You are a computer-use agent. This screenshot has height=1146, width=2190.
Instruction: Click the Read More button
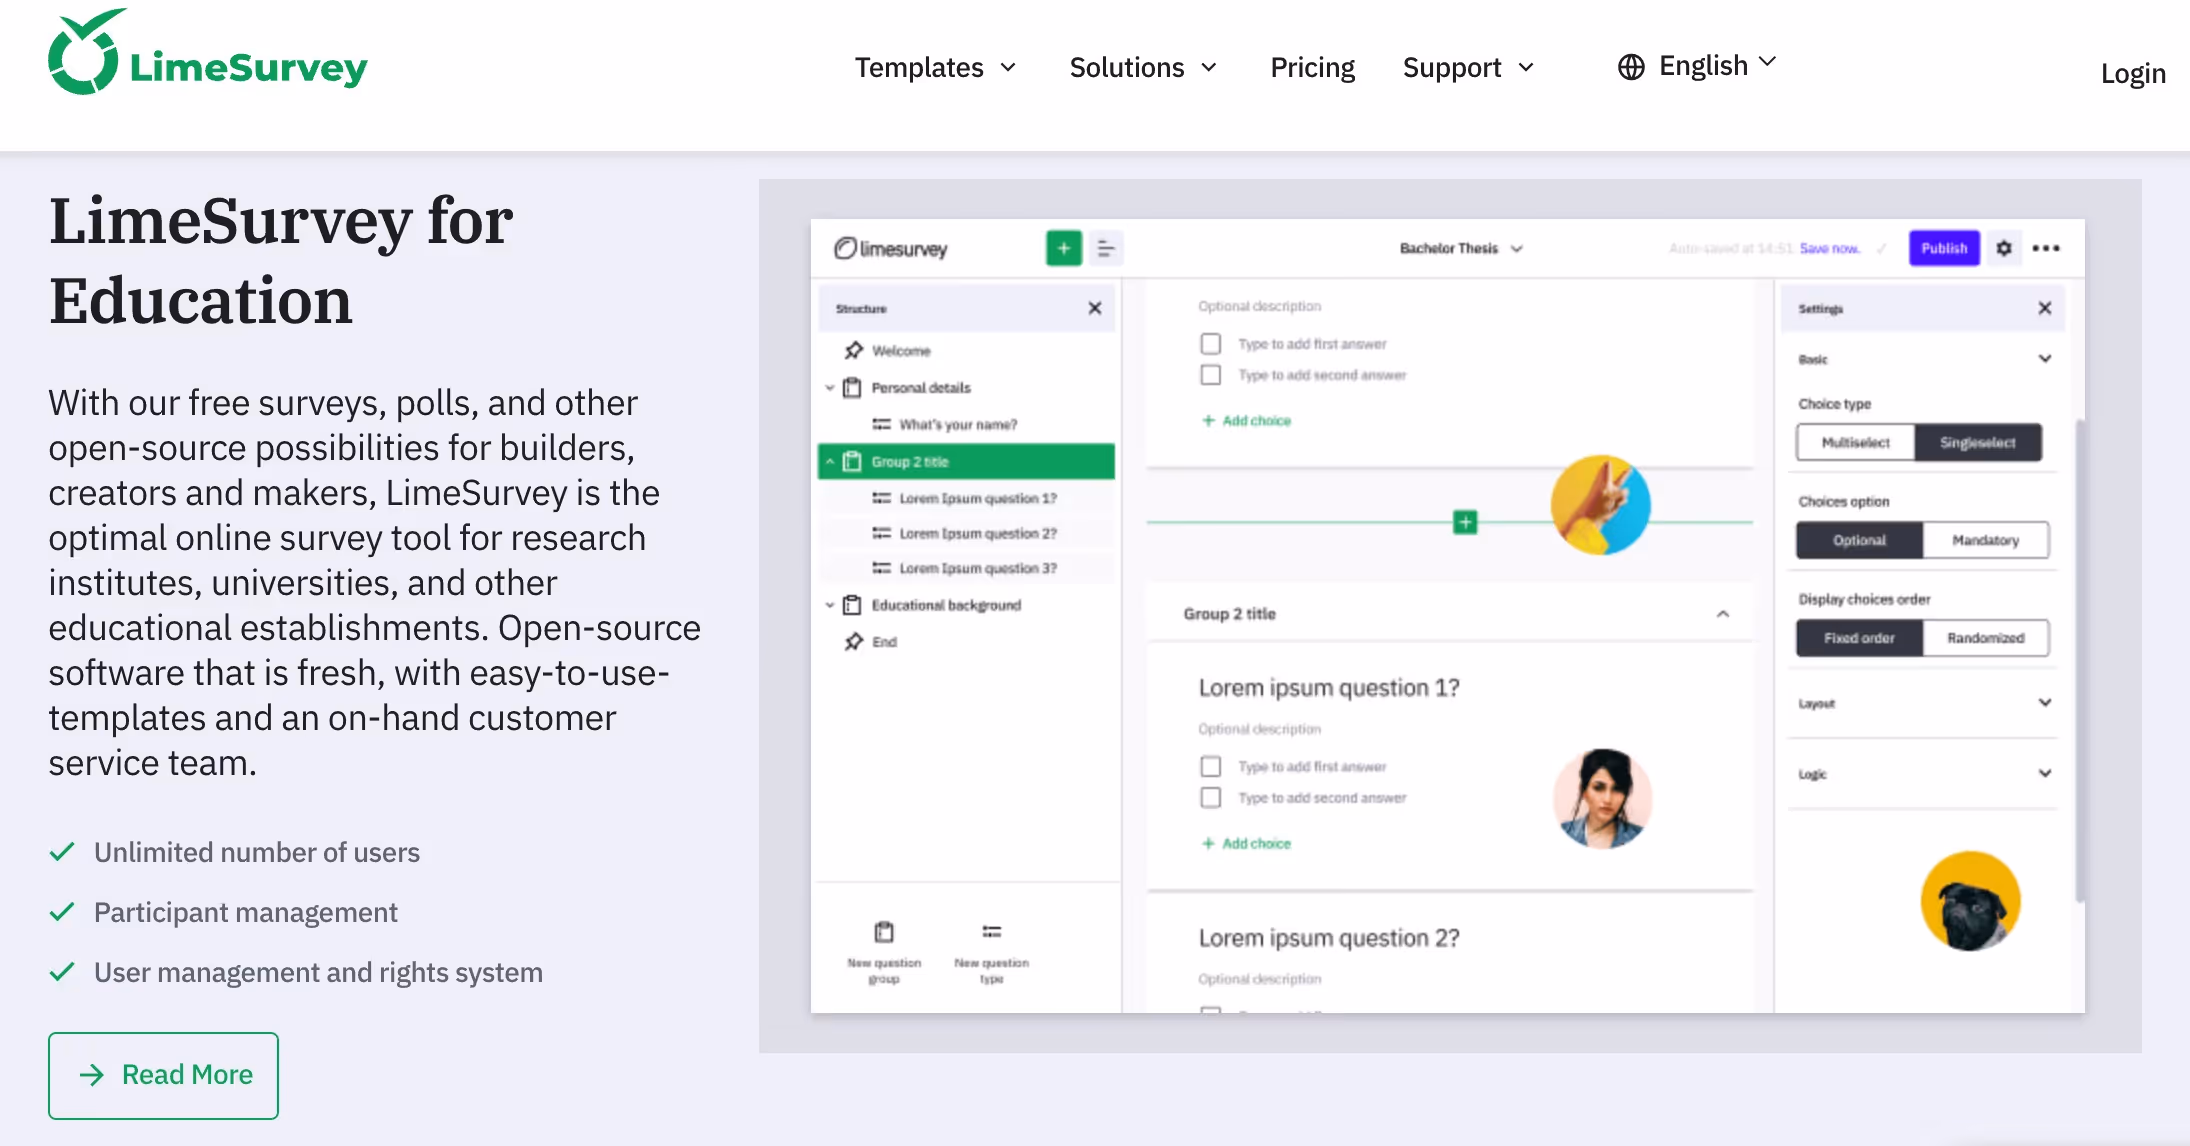click(163, 1075)
